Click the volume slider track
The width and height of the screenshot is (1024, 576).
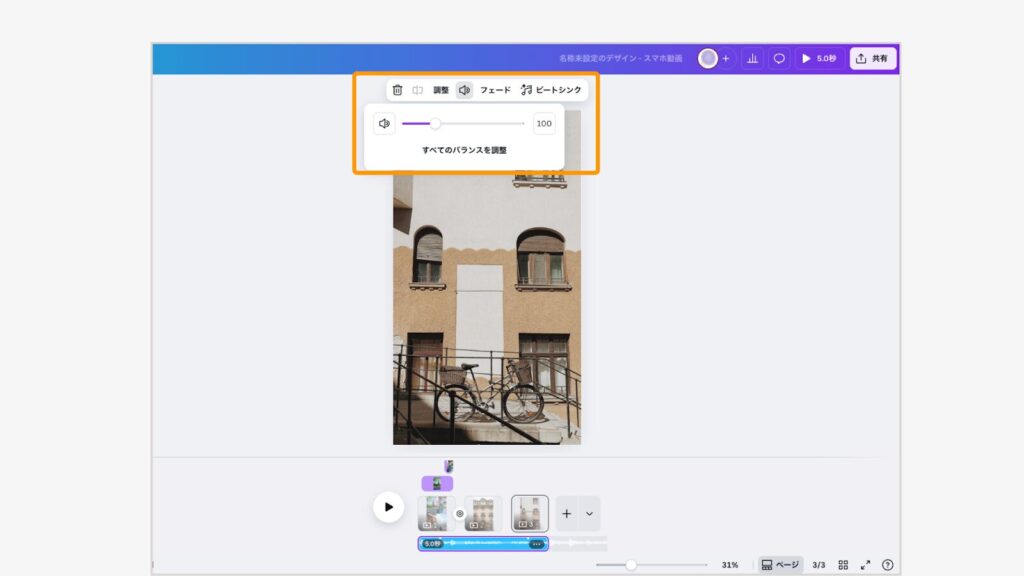pyautogui.click(x=480, y=124)
